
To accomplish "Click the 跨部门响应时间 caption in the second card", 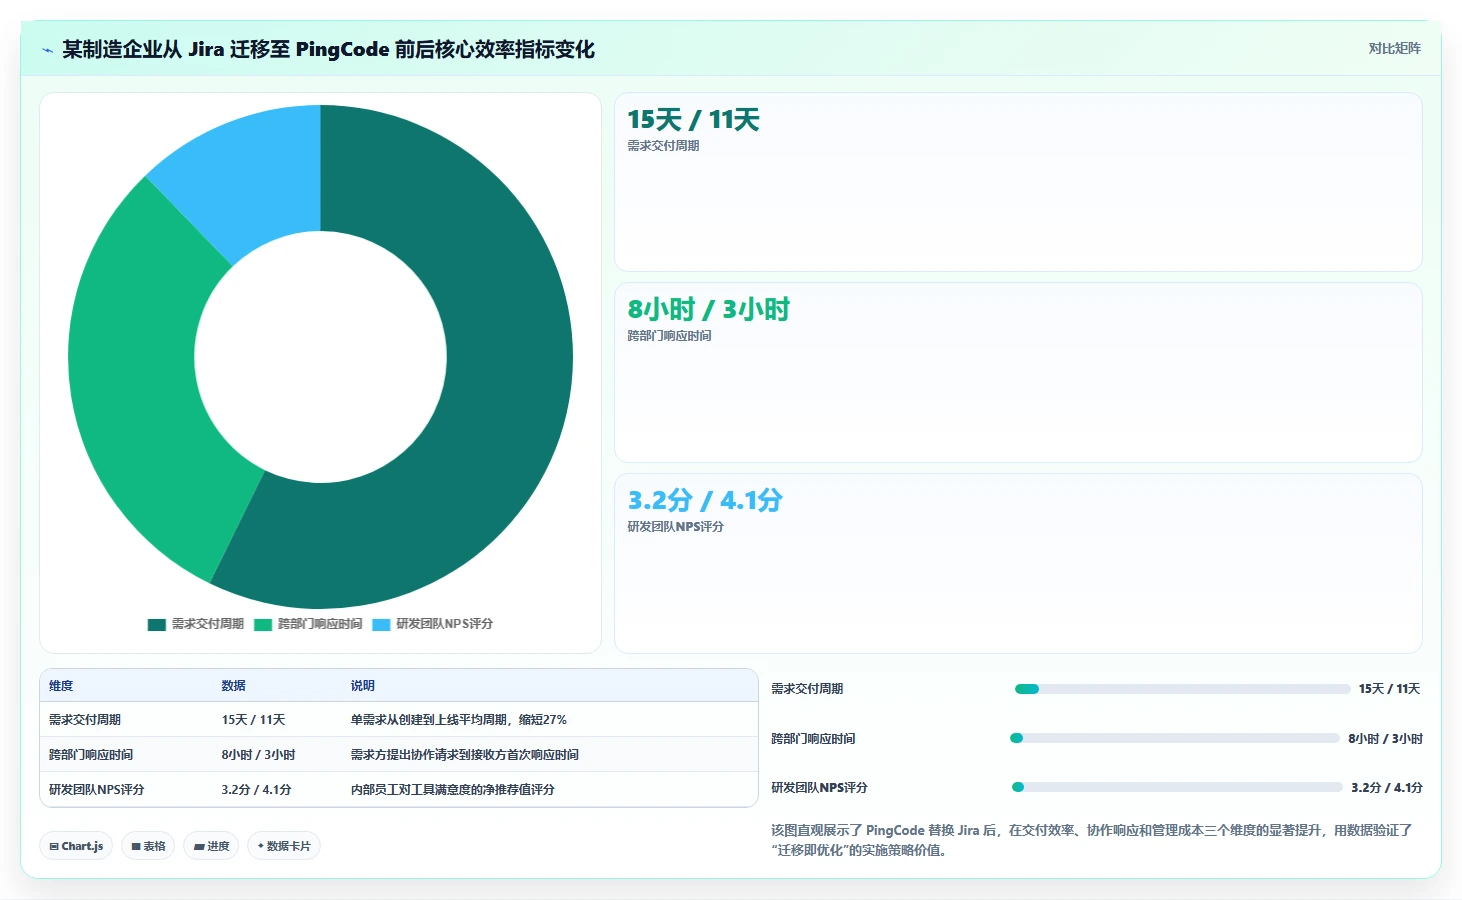I will point(669,336).
